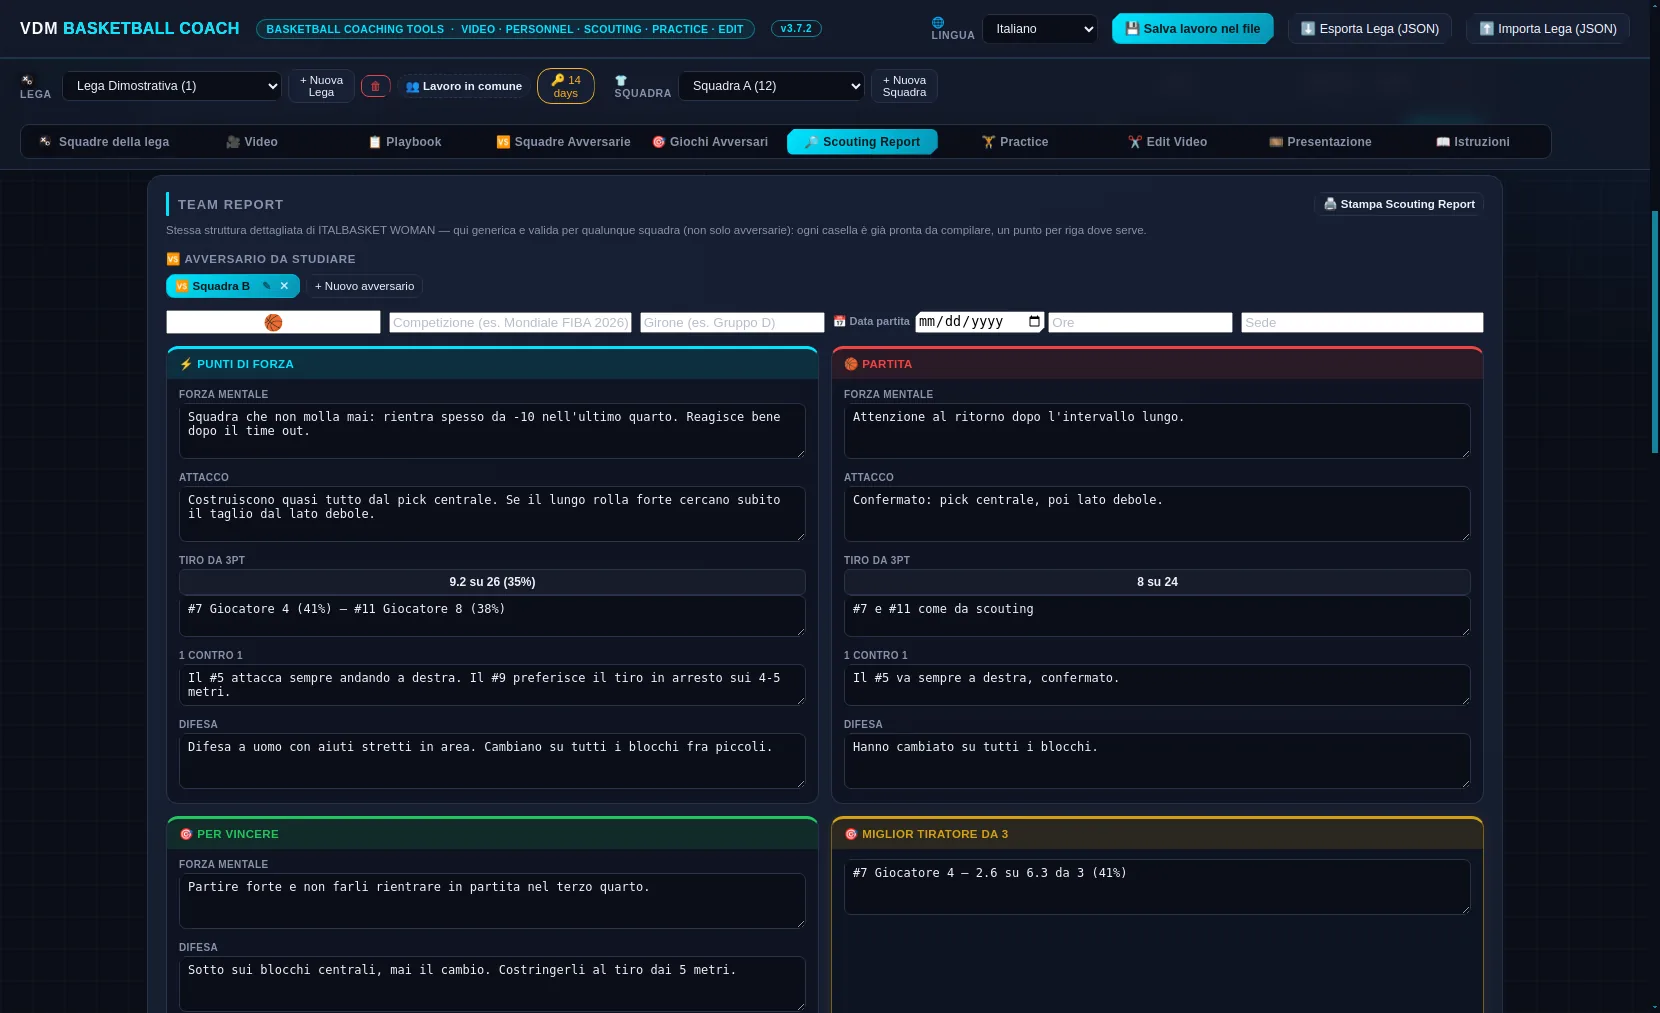Viewport: 1660px width, 1013px height.
Task: Click the Squadra jersey icon
Action: point(621,80)
